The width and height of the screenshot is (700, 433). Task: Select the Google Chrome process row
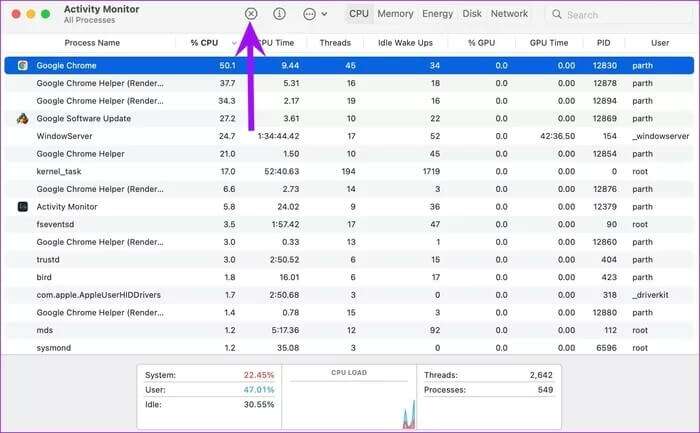[x=349, y=66]
